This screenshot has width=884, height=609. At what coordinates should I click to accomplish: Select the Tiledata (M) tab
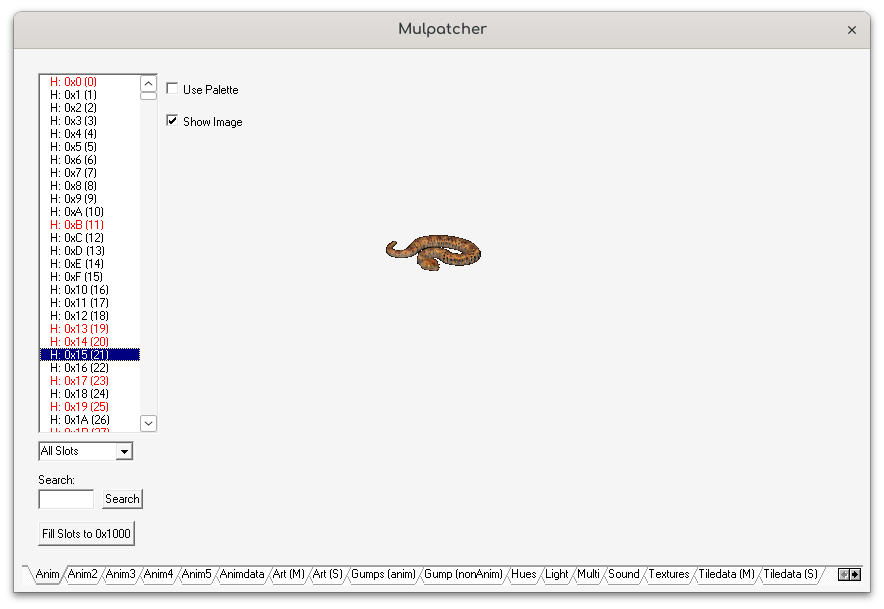(726, 575)
